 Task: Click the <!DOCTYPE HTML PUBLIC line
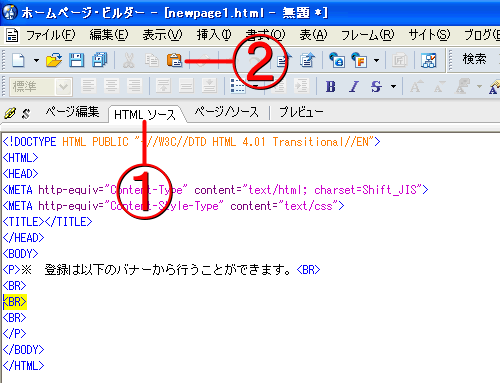pyautogui.click(x=191, y=142)
